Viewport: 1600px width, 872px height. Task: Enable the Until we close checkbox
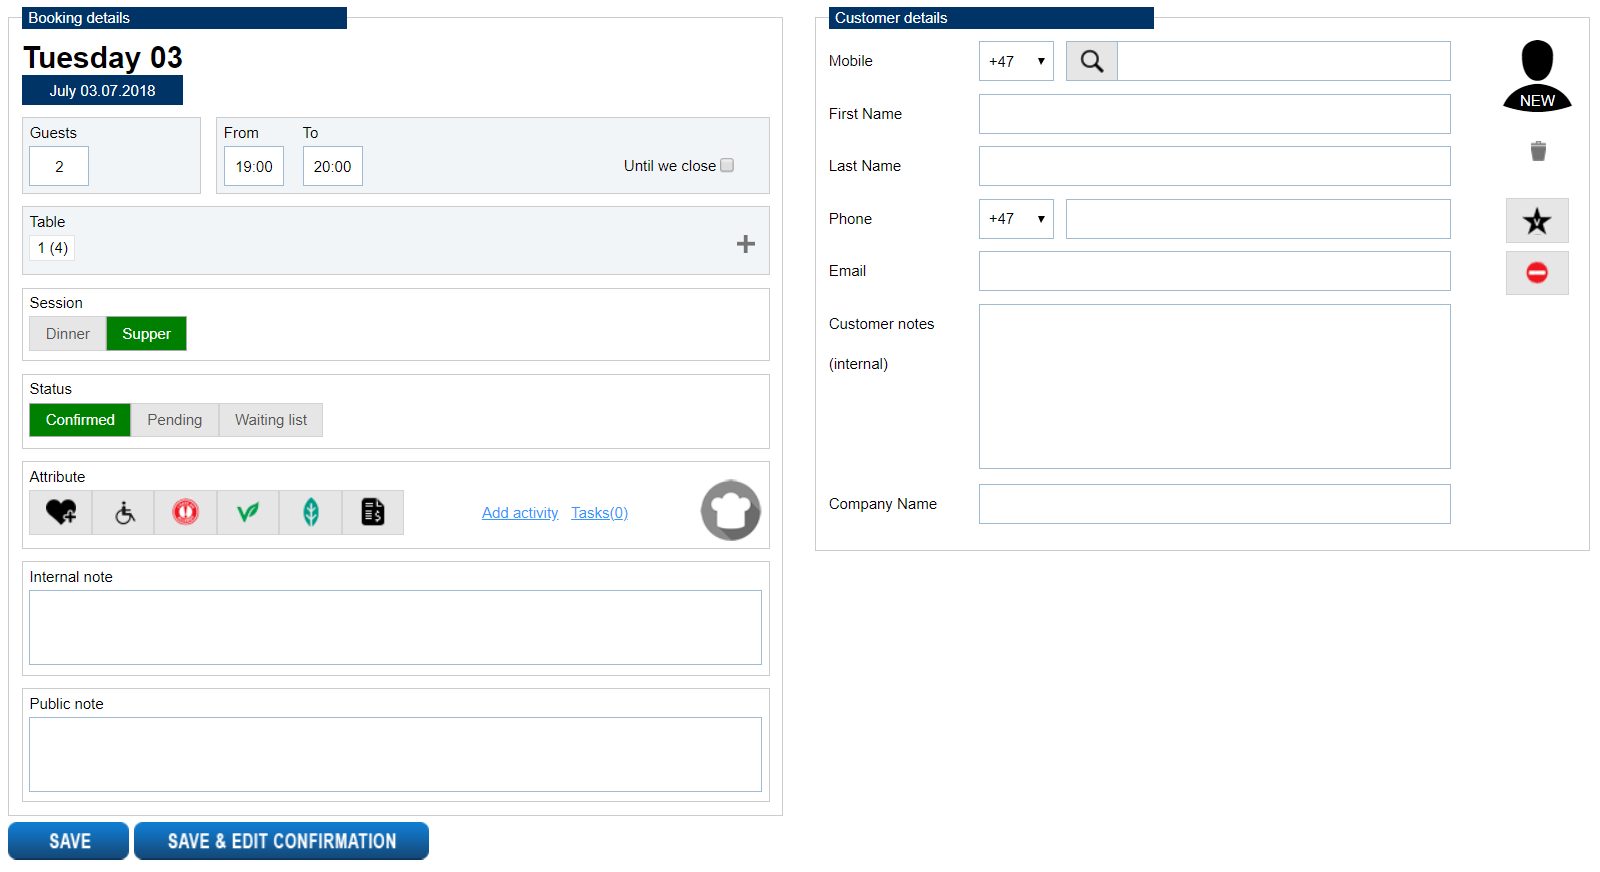727,165
